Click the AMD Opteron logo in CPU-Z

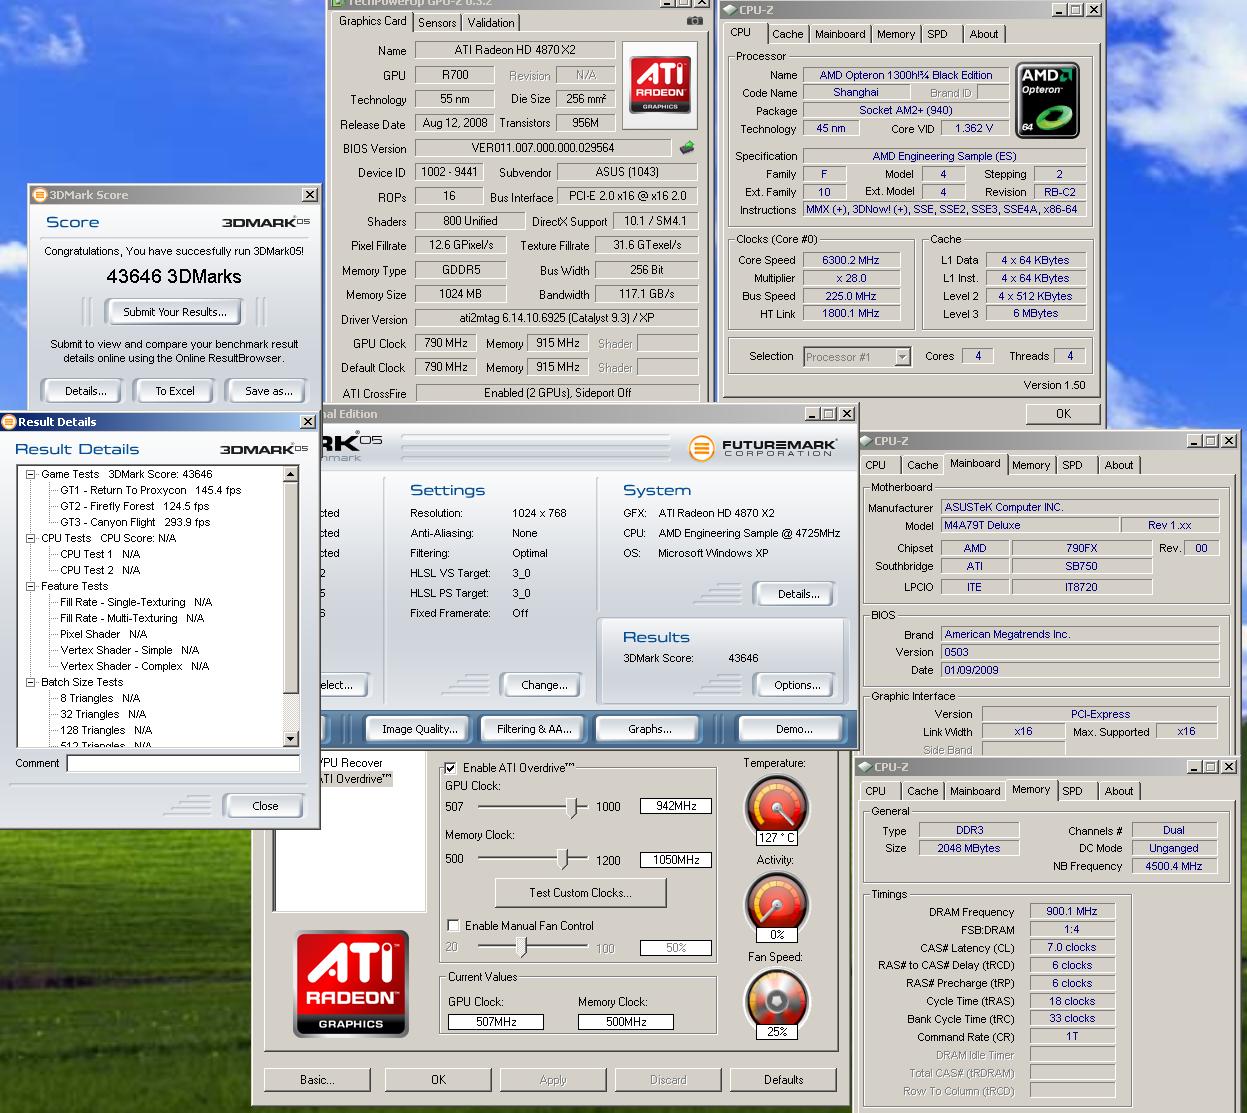(x=1048, y=100)
